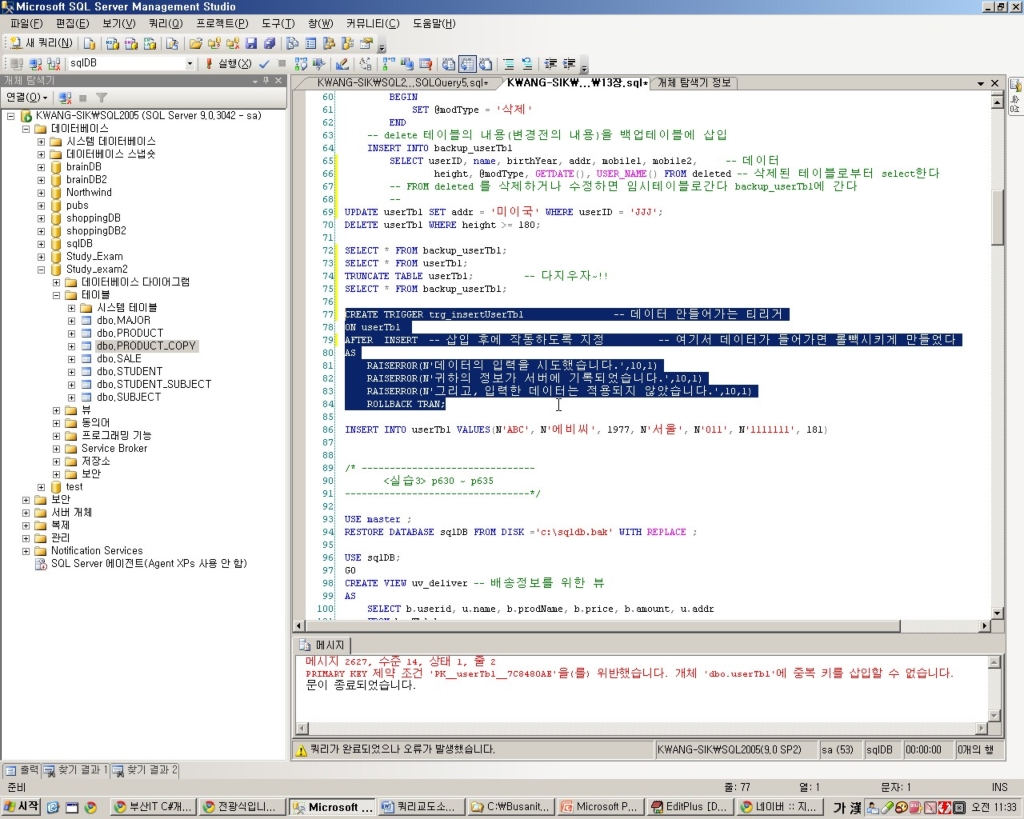The image size is (1024, 819).
Task: Select the dbo.MAJOR table
Action: [x=123, y=321]
